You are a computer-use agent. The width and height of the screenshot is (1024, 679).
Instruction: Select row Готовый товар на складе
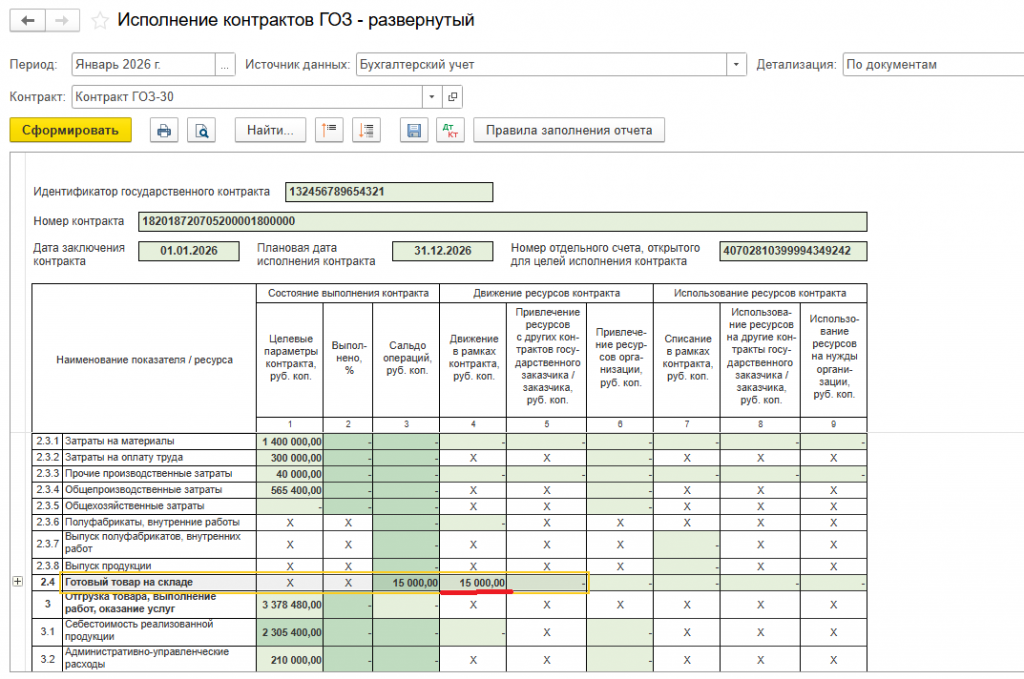[159, 582]
